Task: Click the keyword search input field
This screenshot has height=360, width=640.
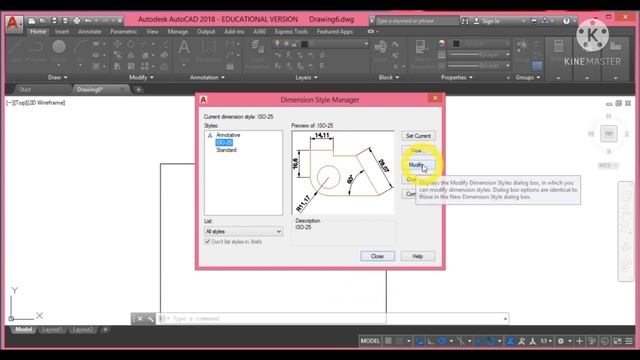Action: 417,21
